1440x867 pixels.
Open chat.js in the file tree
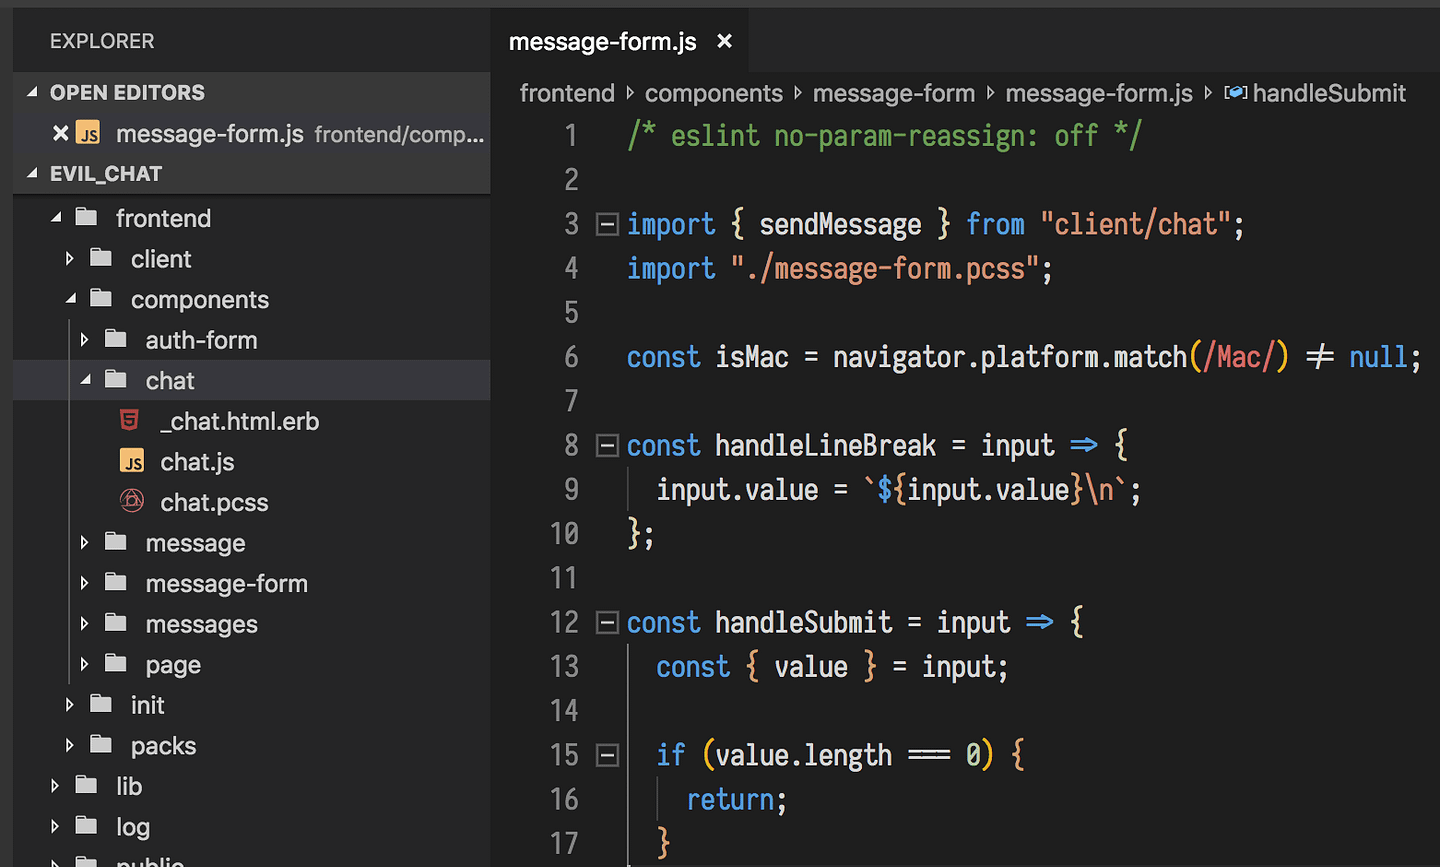197,462
